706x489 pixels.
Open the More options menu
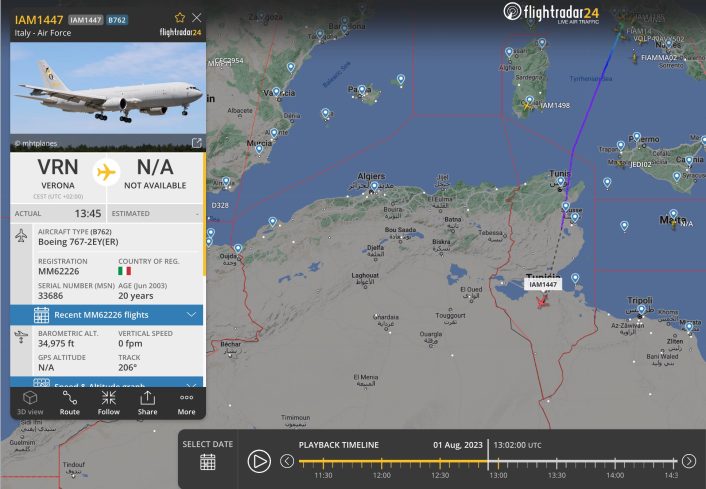186,403
